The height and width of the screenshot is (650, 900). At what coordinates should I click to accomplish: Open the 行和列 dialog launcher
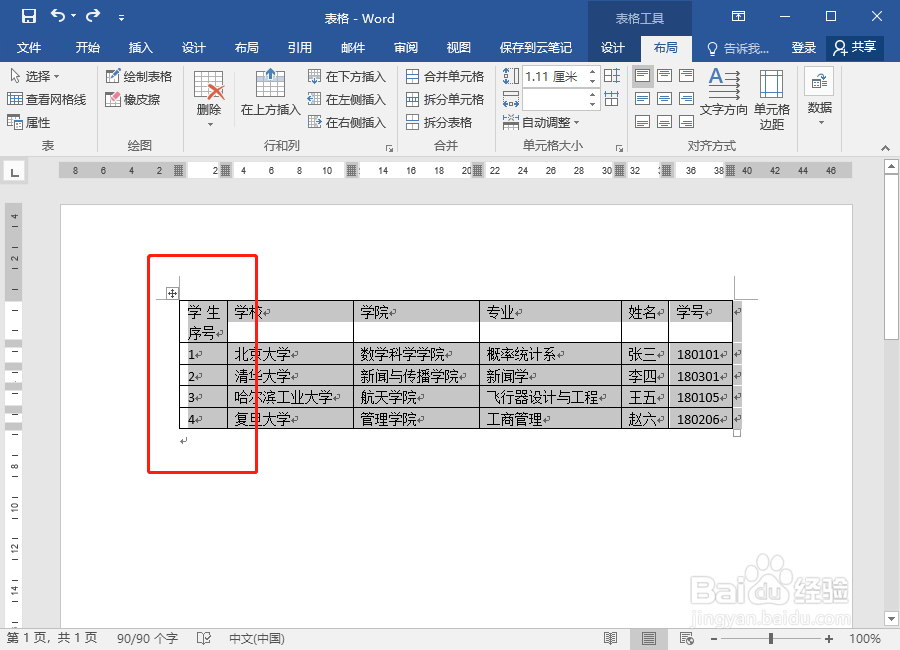tap(390, 148)
